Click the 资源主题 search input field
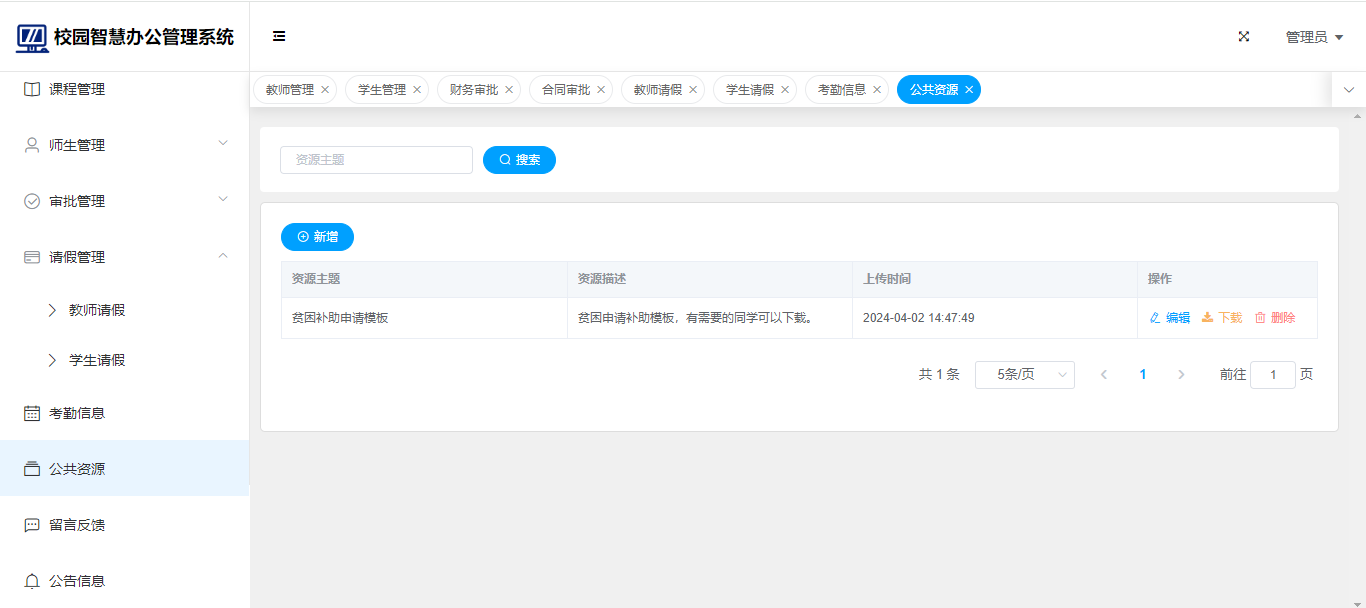Screen dimensions: 1366x608 [x=376, y=160]
